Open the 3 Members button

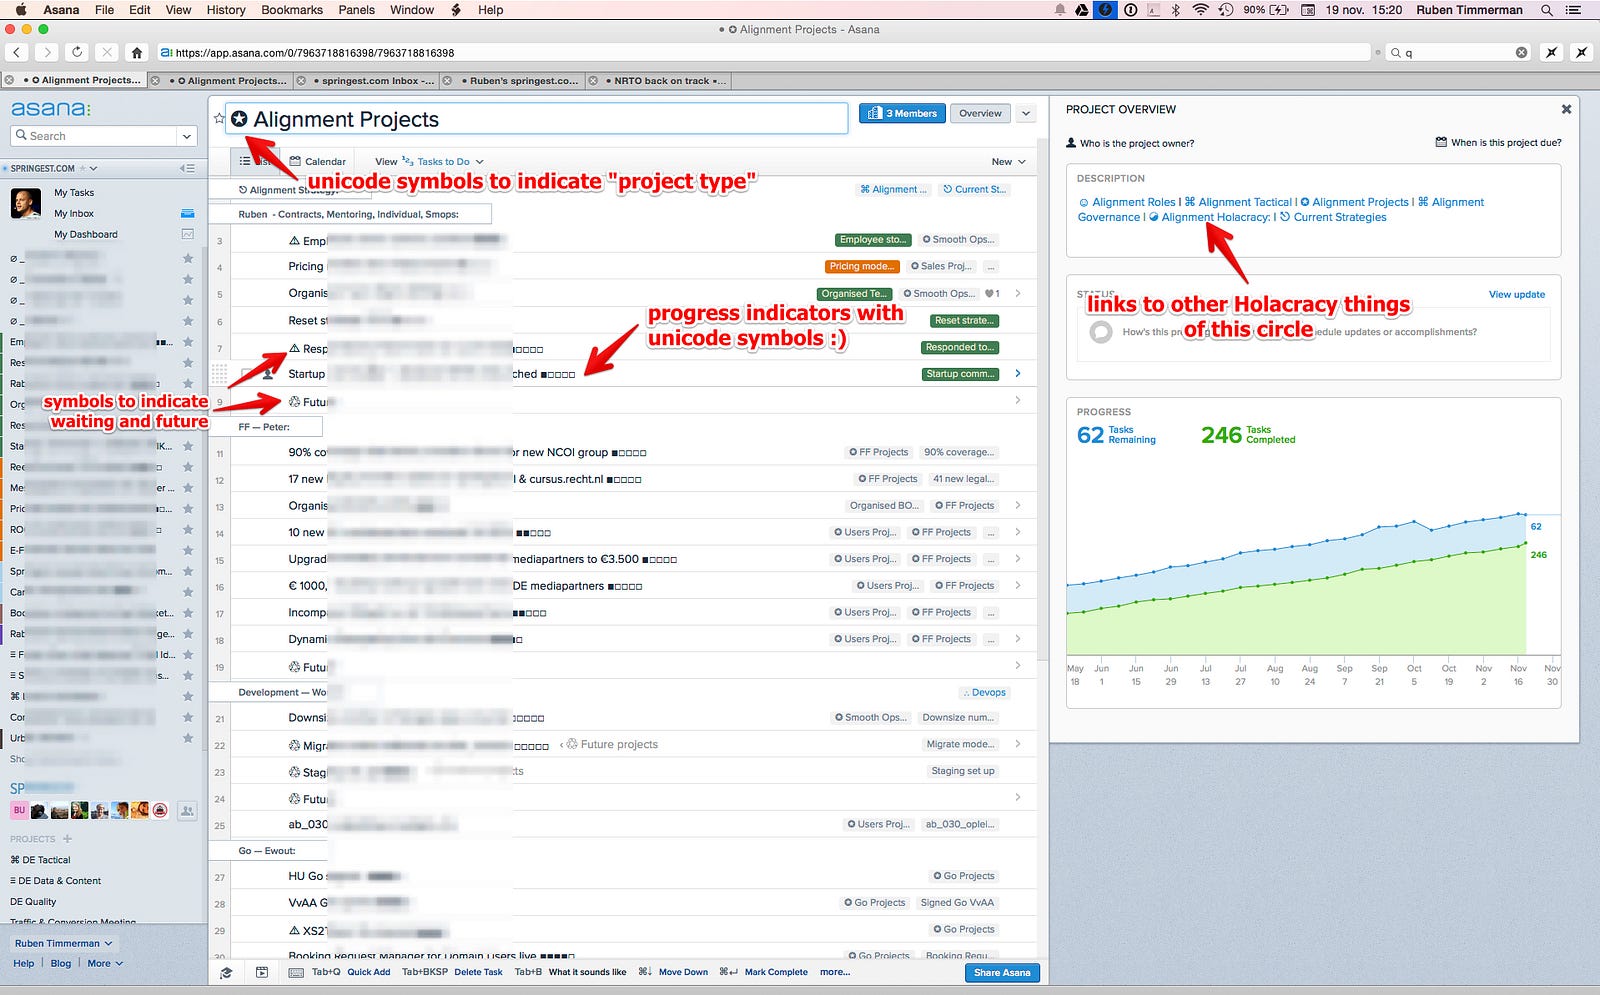902,113
